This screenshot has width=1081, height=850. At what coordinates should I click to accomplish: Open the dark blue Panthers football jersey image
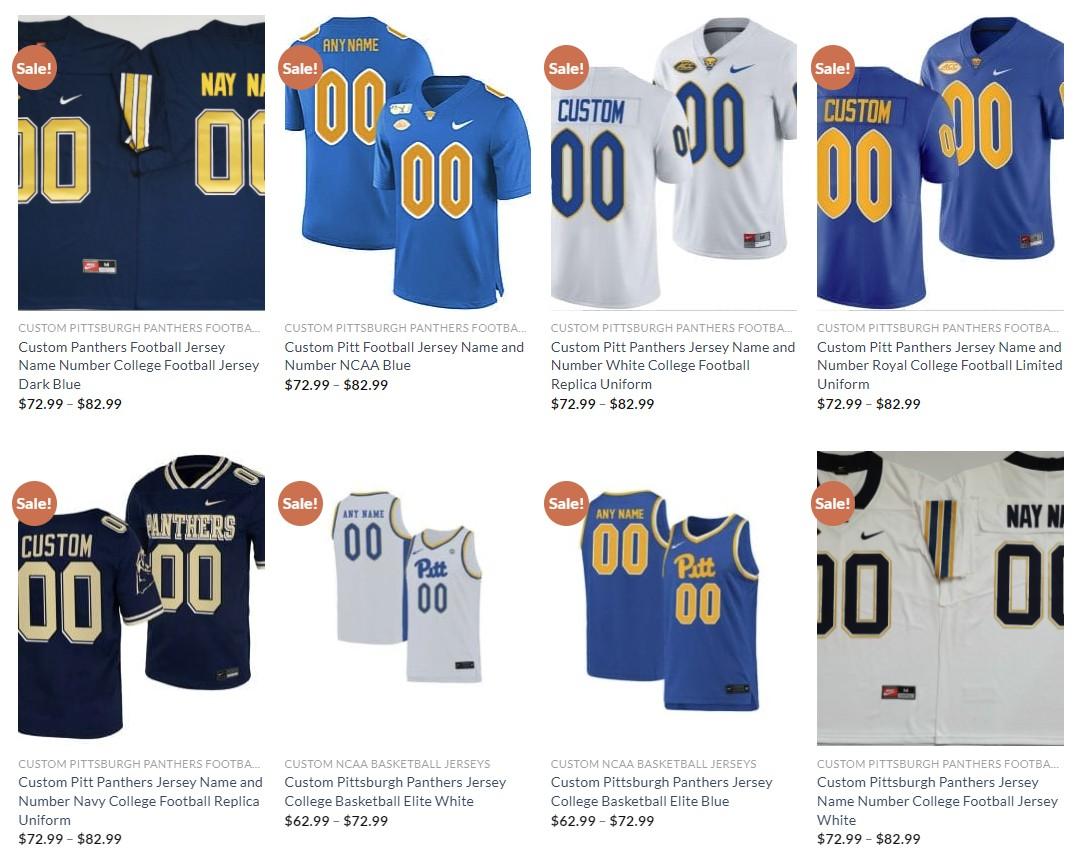[x=141, y=163]
